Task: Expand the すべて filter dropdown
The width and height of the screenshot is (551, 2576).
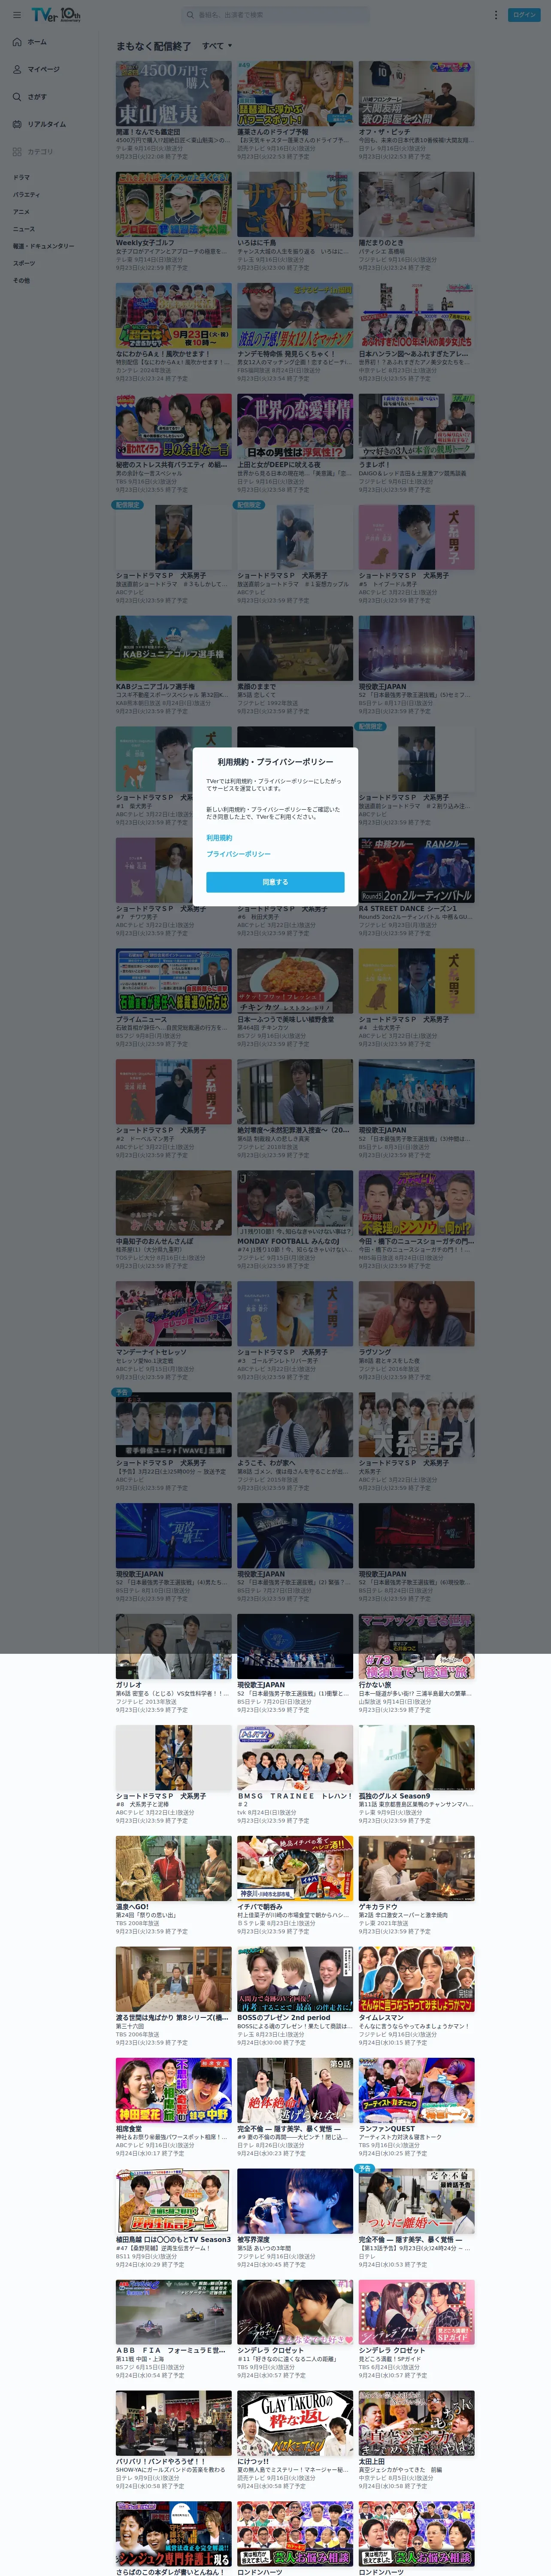Action: click(x=217, y=46)
